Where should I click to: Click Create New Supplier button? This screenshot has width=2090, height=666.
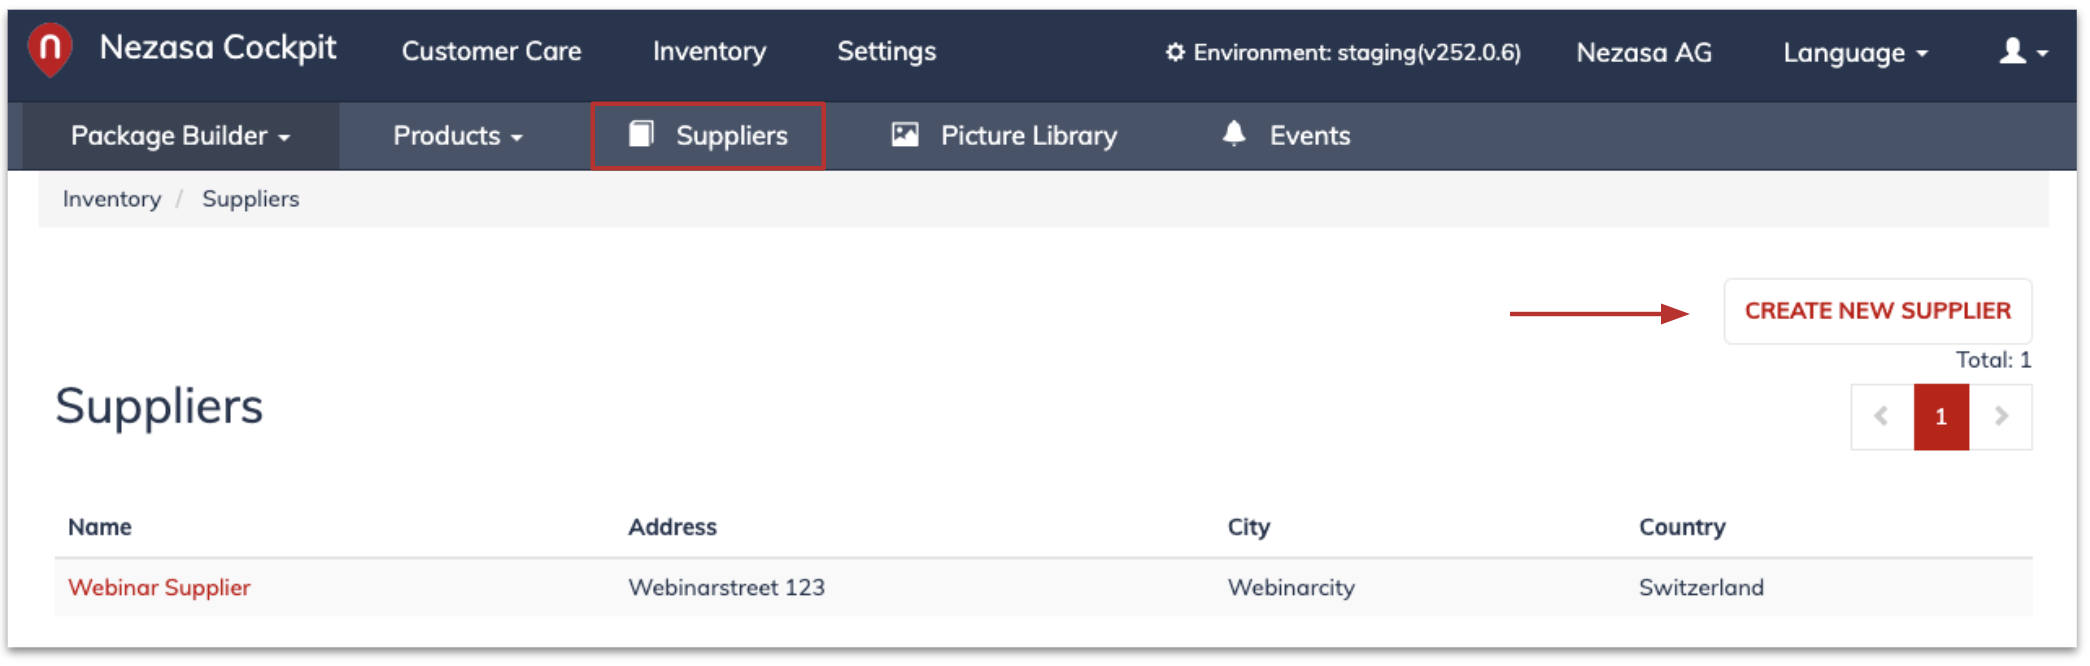coord(1877,311)
